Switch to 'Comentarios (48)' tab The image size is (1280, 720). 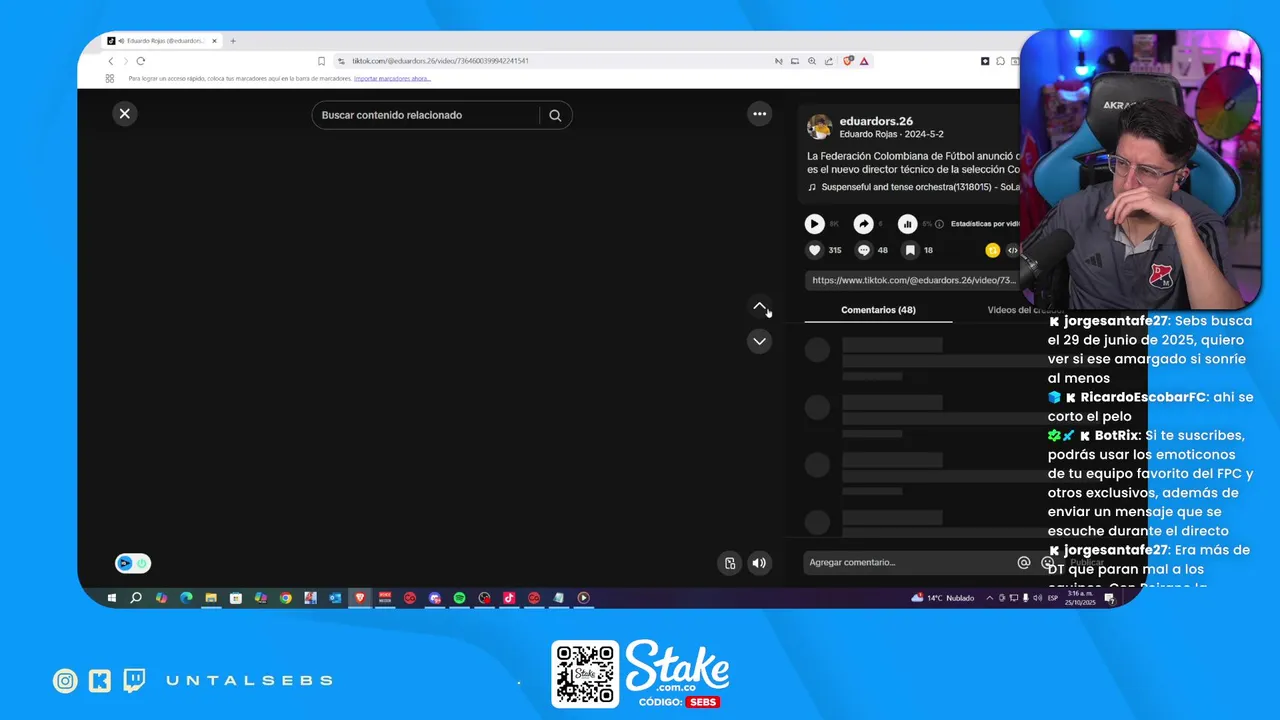[x=878, y=310]
